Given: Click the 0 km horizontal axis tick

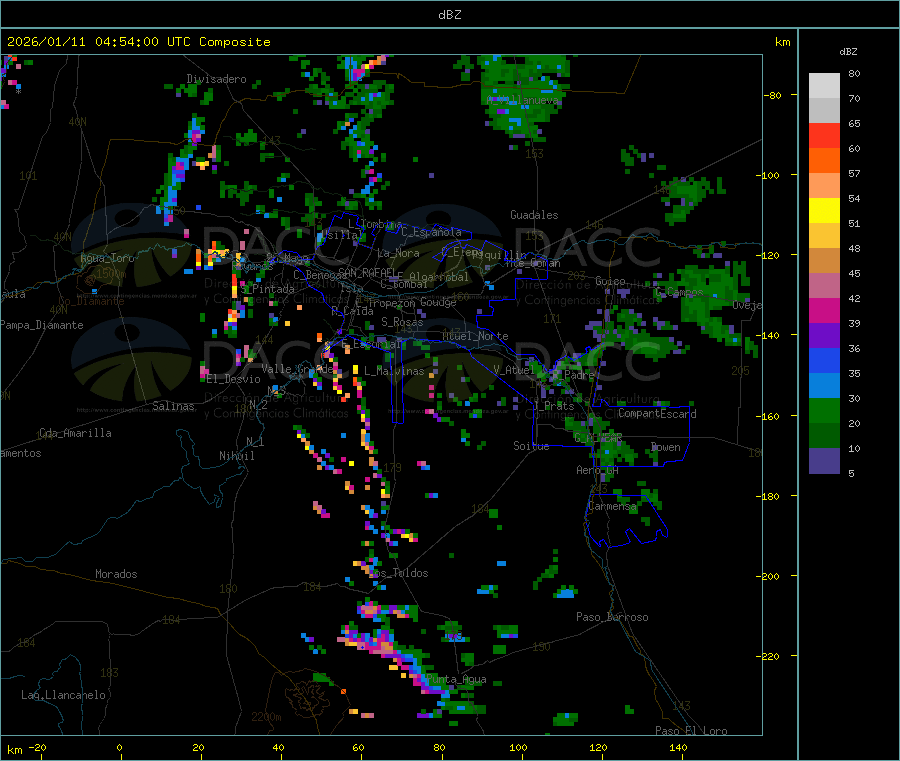Looking at the screenshot, I should (x=119, y=747).
